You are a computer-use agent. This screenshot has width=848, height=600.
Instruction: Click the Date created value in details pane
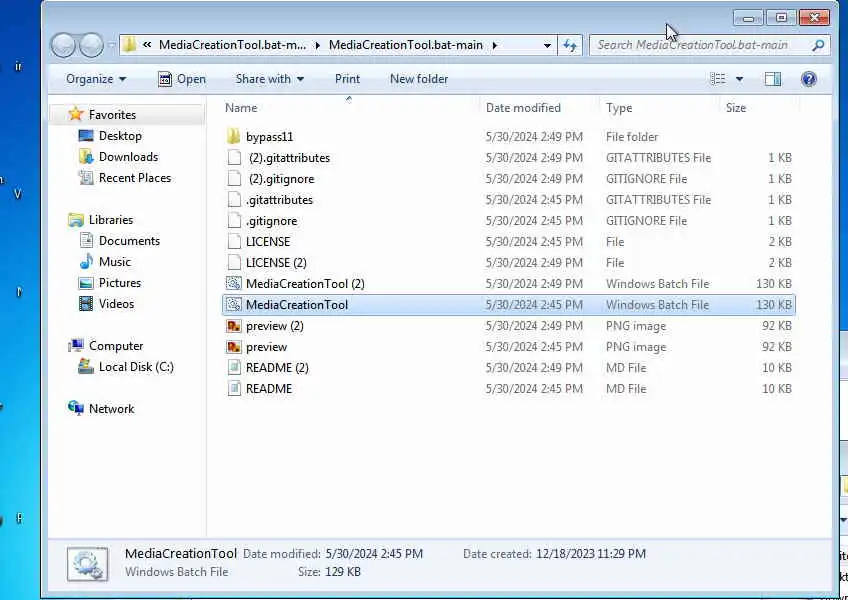(591, 553)
